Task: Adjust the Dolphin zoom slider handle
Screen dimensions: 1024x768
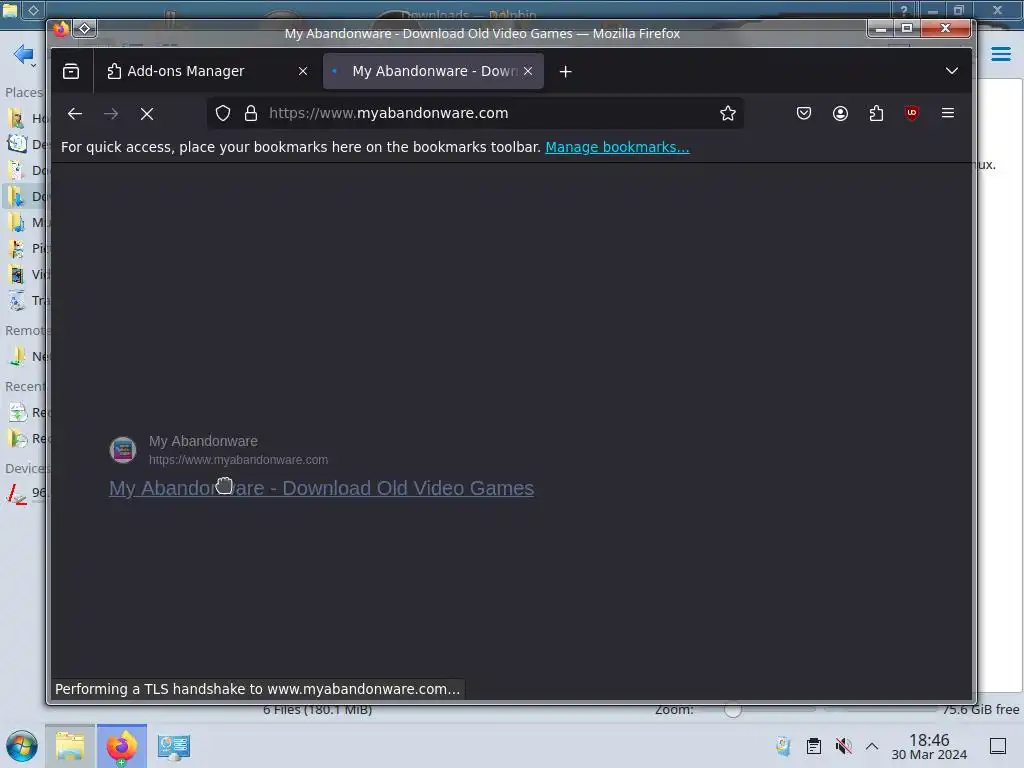Action: pos(733,711)
